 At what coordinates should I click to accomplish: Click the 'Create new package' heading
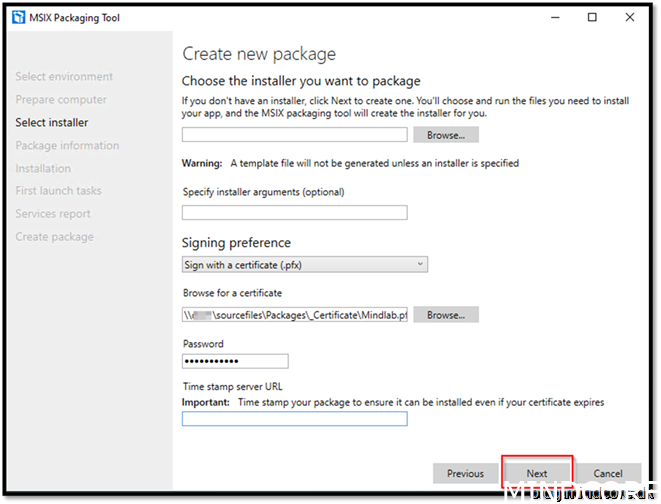[x=259, y=54]
